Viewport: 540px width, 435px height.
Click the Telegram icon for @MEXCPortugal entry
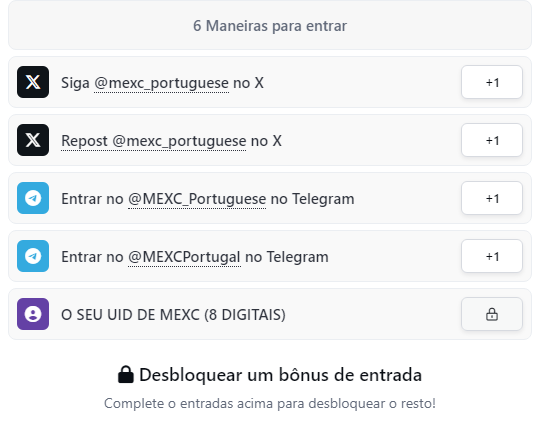[33, 256]
